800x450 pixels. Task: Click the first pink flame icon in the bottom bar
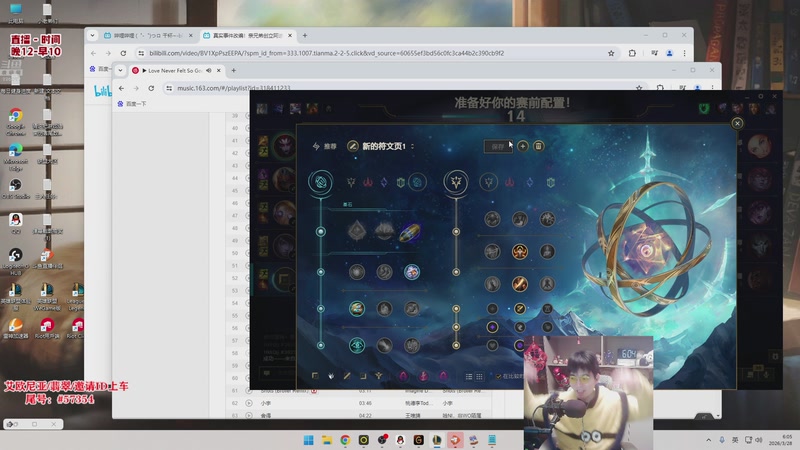tap(404, 376)
